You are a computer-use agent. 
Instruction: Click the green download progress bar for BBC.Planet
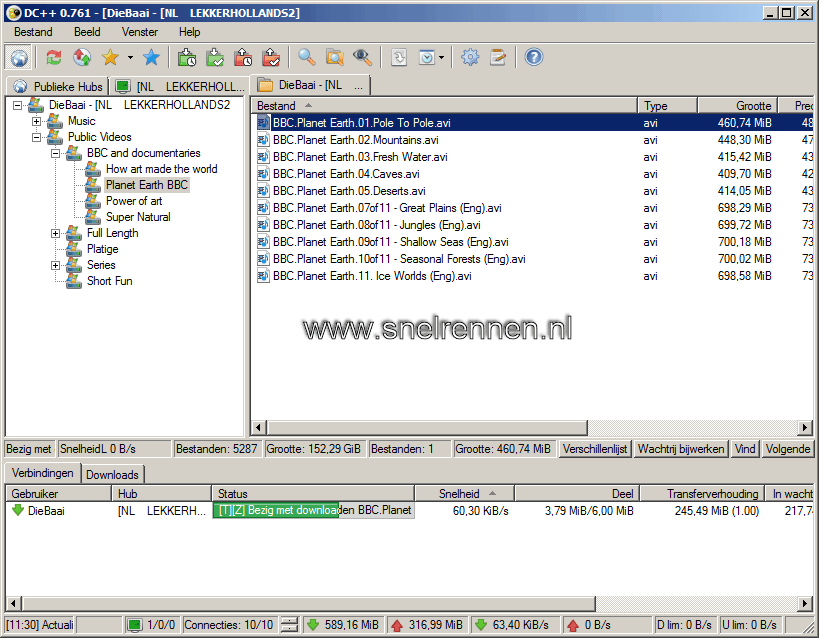tap(313, 511)
